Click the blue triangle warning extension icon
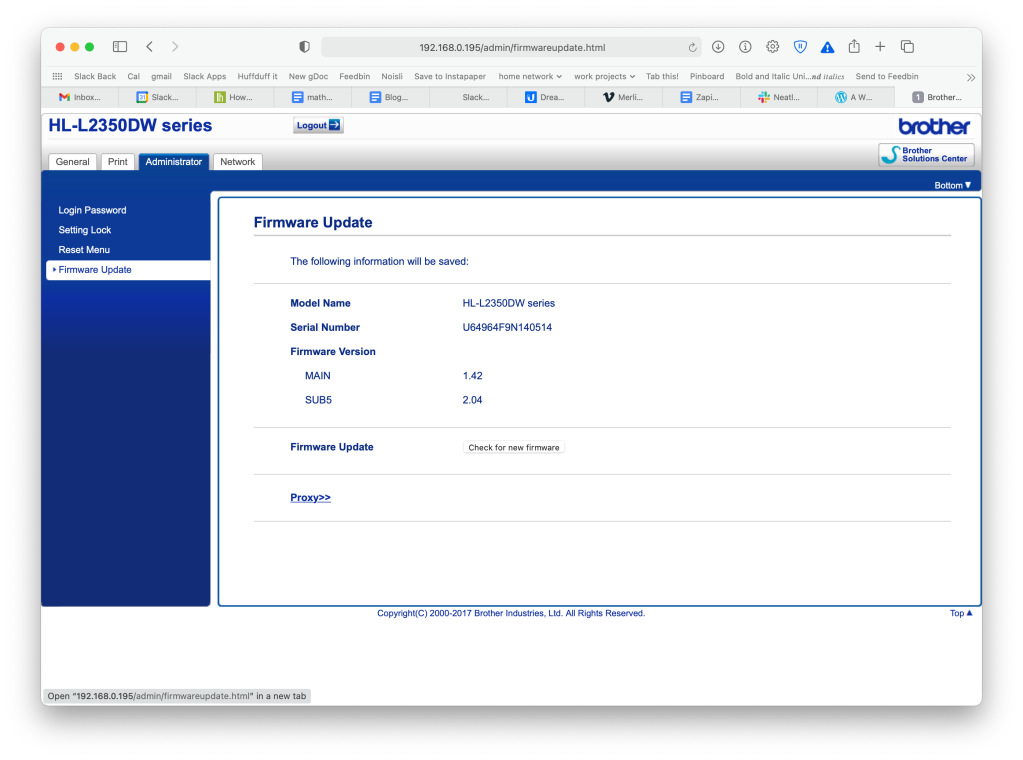Screen dimensions: 1023x760 (x=827, y=47)
